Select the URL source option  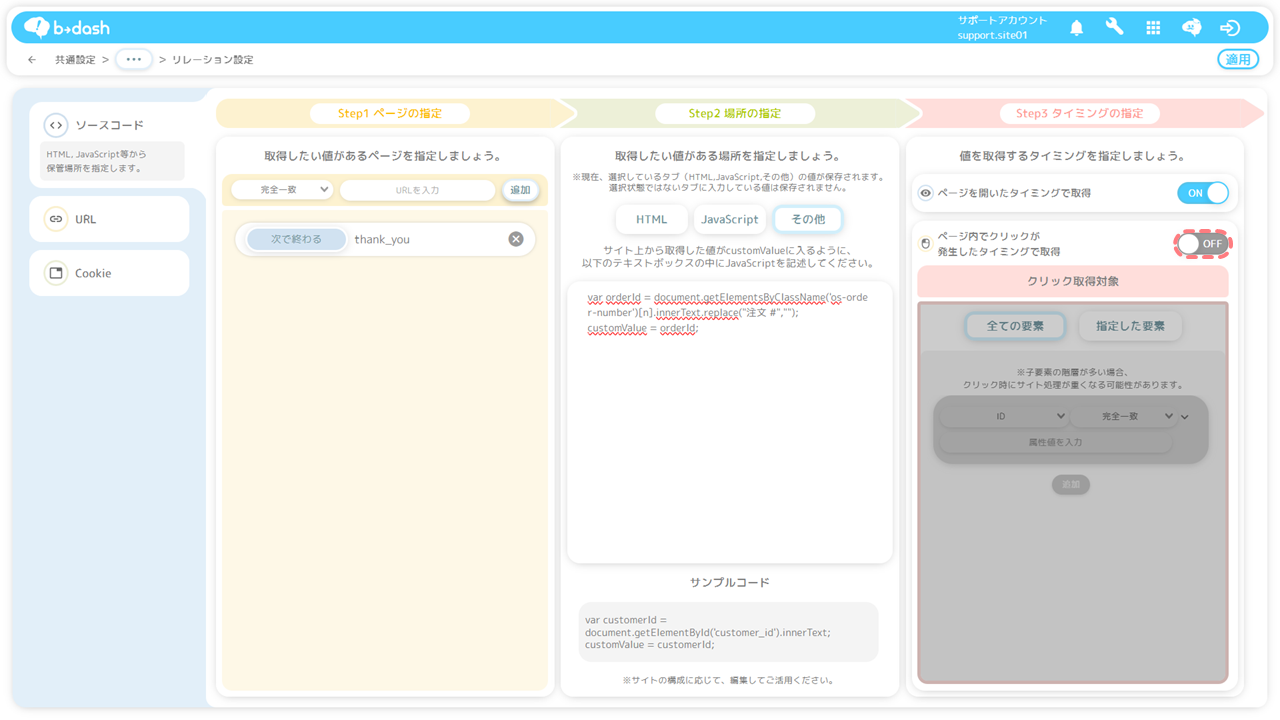coord(109,219)
